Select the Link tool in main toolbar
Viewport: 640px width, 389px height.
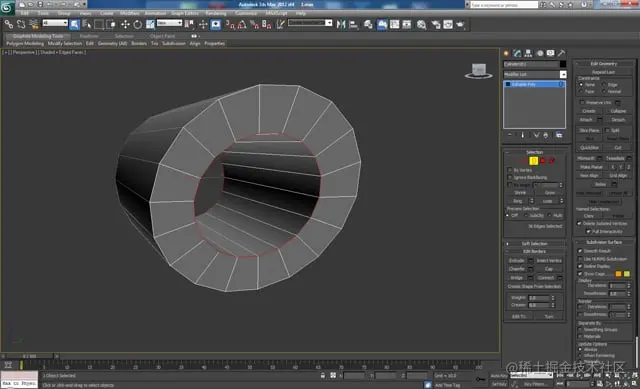[9, 24]
